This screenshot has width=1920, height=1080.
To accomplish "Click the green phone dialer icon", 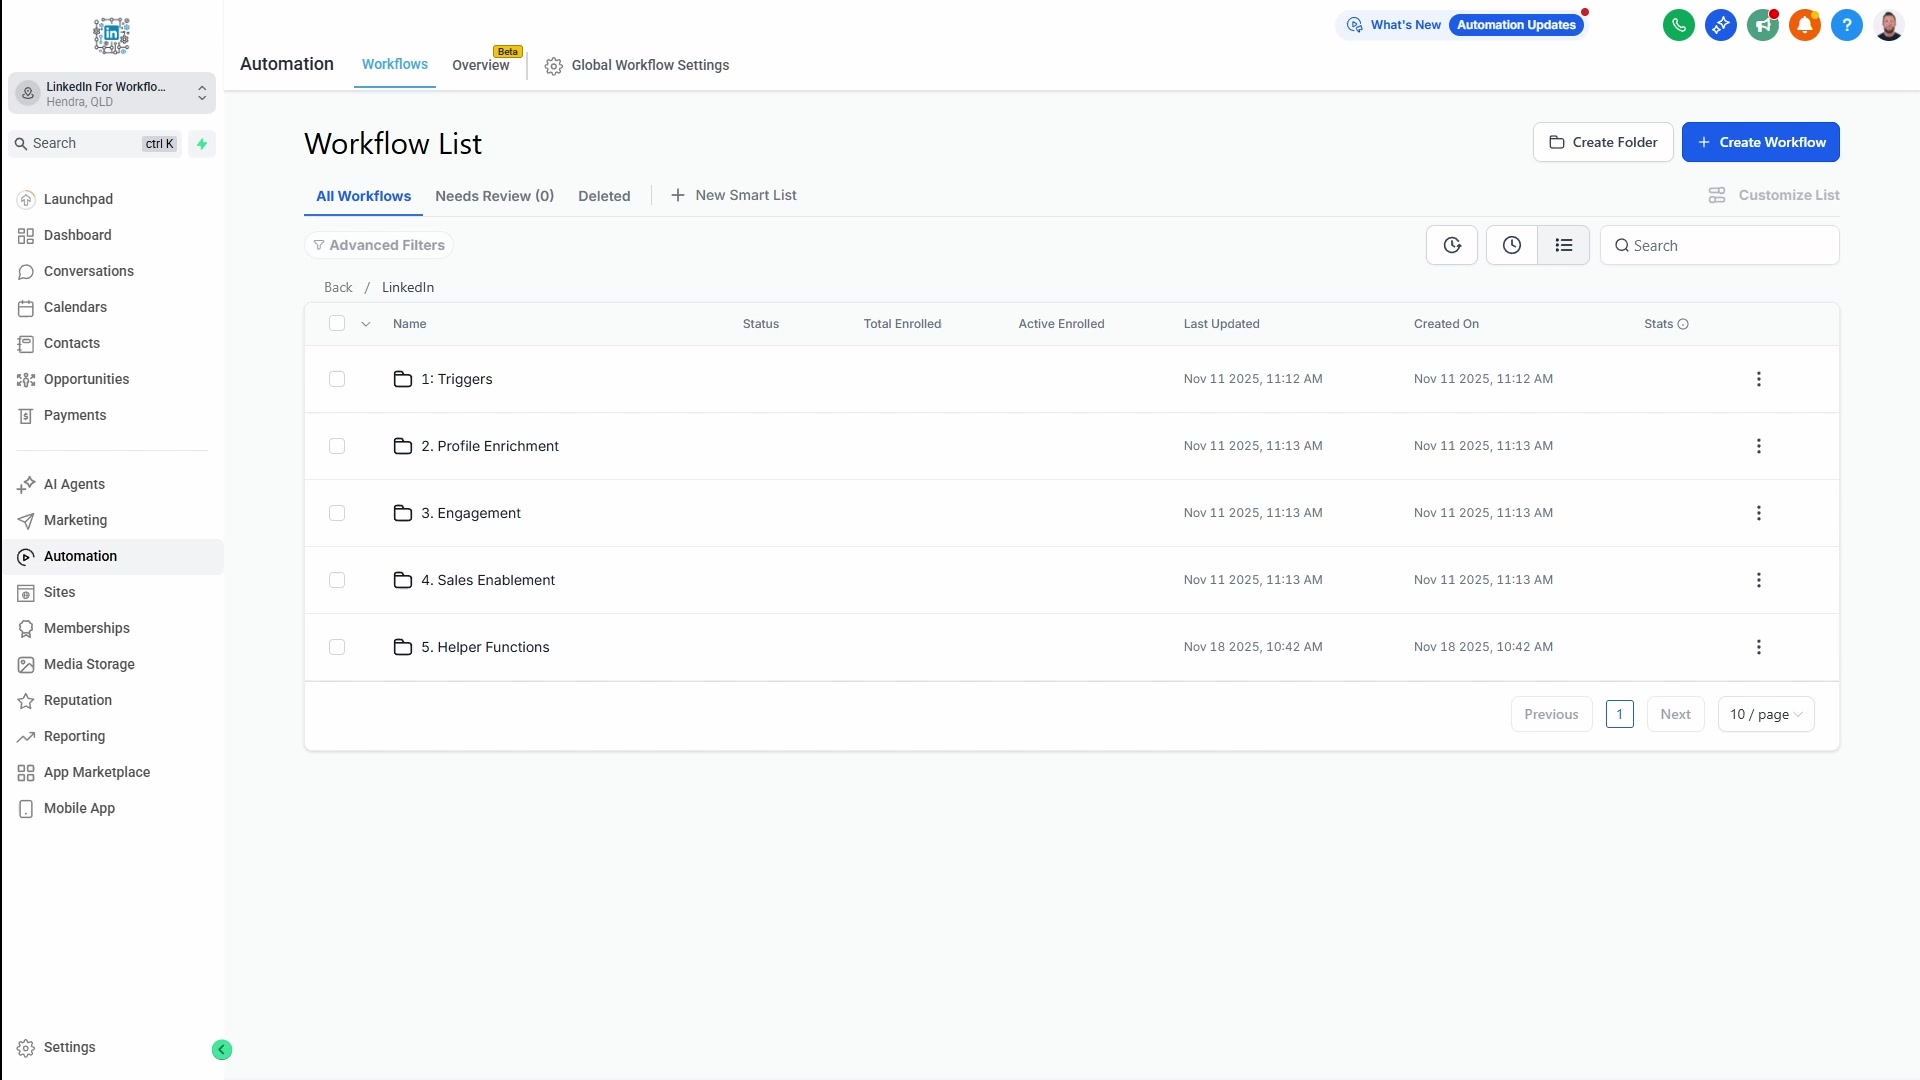I will point(1678,25).
